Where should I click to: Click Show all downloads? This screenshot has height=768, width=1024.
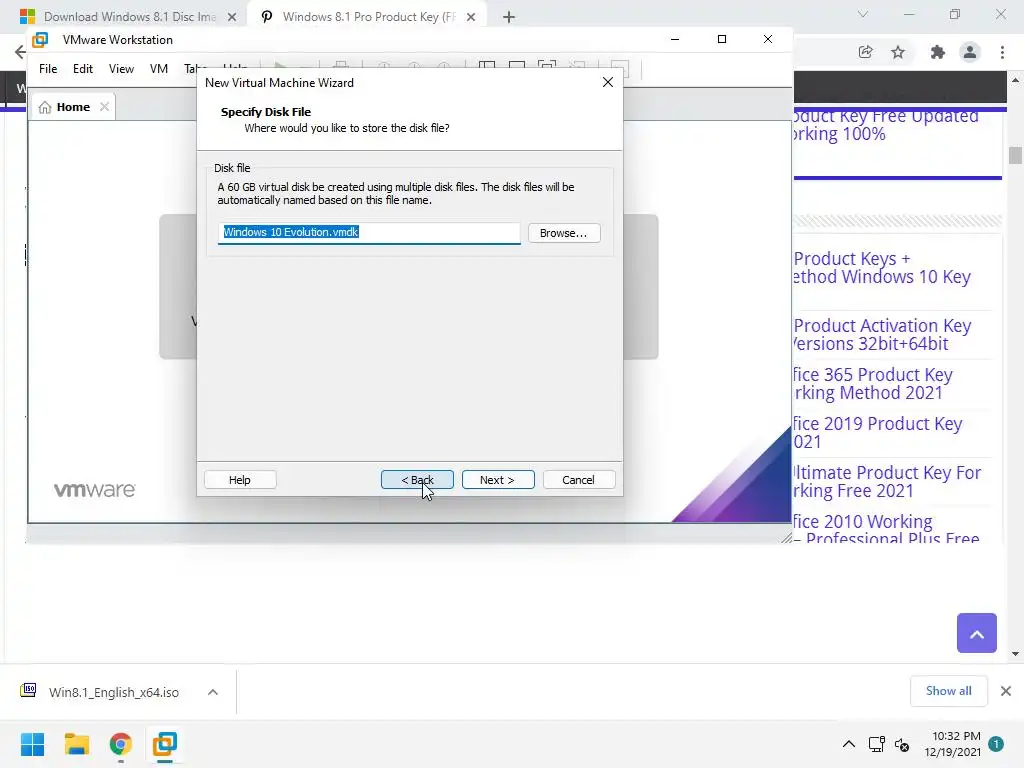(948, 691)
